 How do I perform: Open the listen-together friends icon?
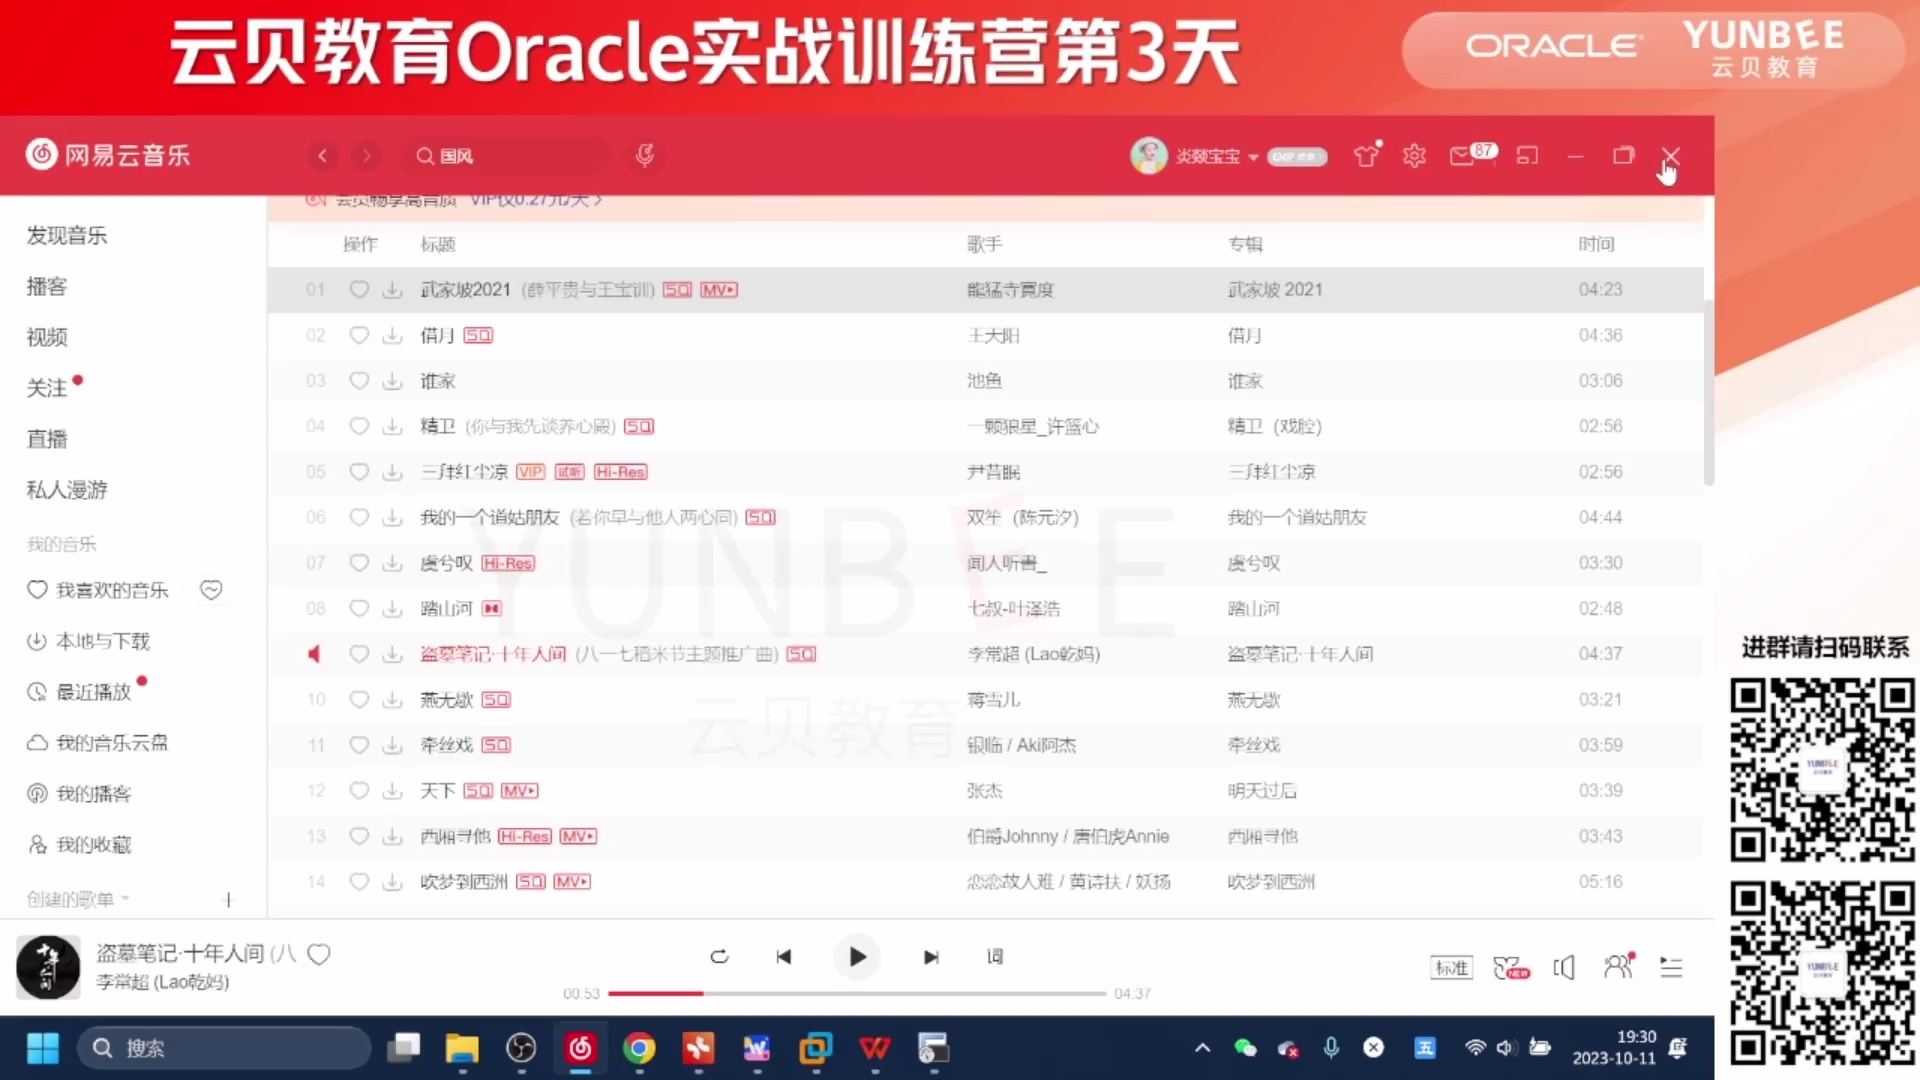[x=1618, y=967]
